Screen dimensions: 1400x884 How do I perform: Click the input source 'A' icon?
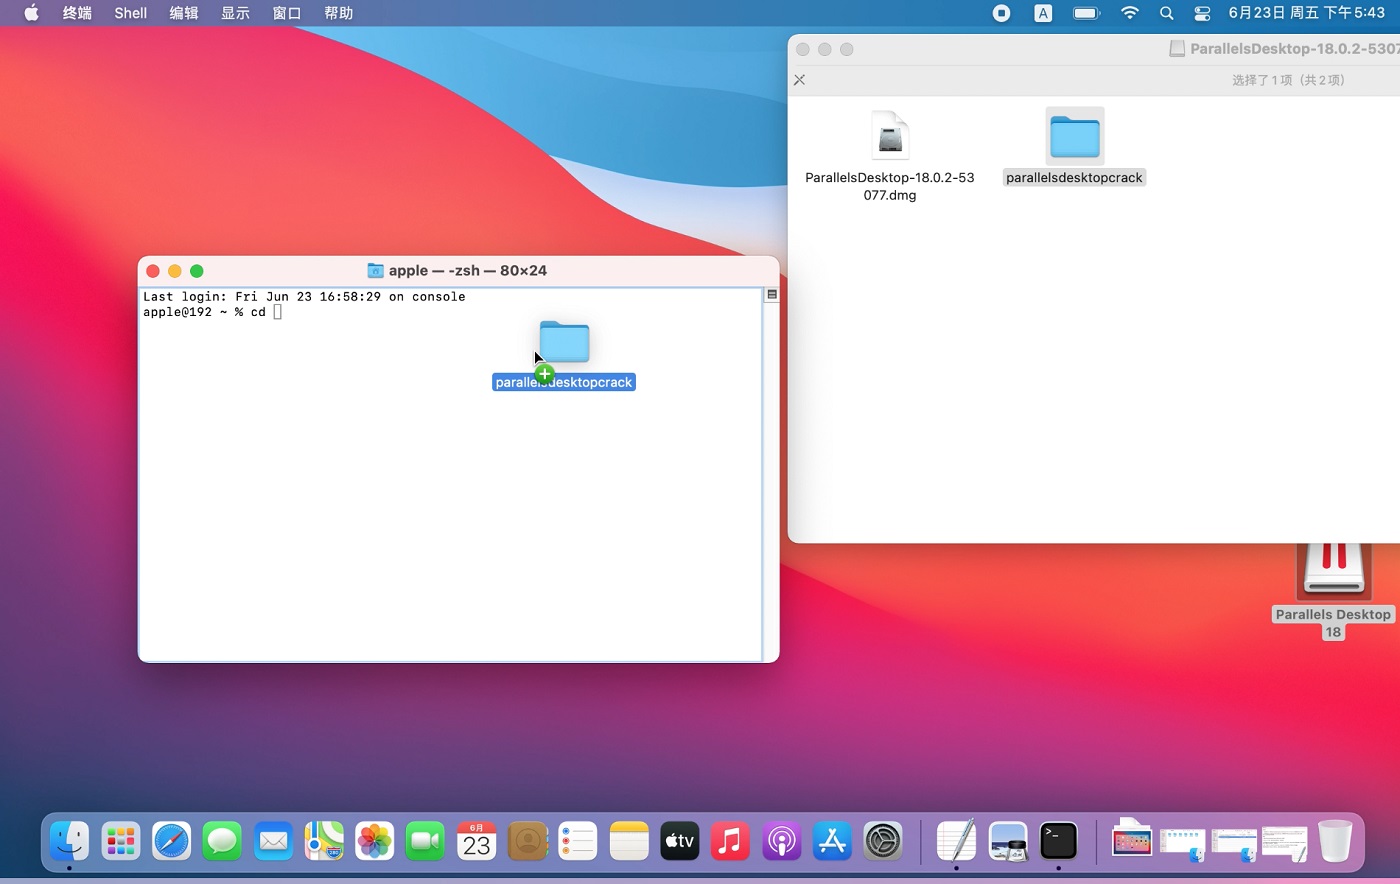pos(1043,13)
